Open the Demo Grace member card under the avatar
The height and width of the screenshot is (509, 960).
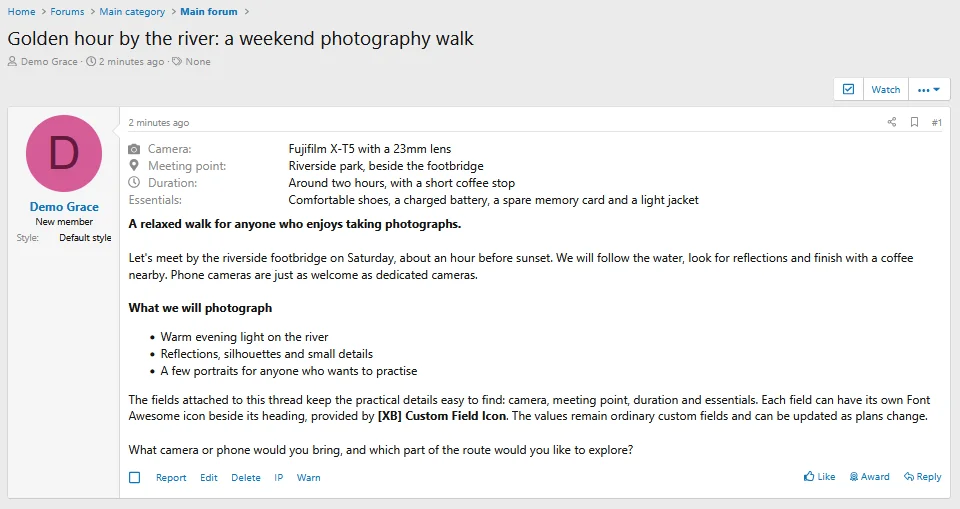(x=64, y=206)
